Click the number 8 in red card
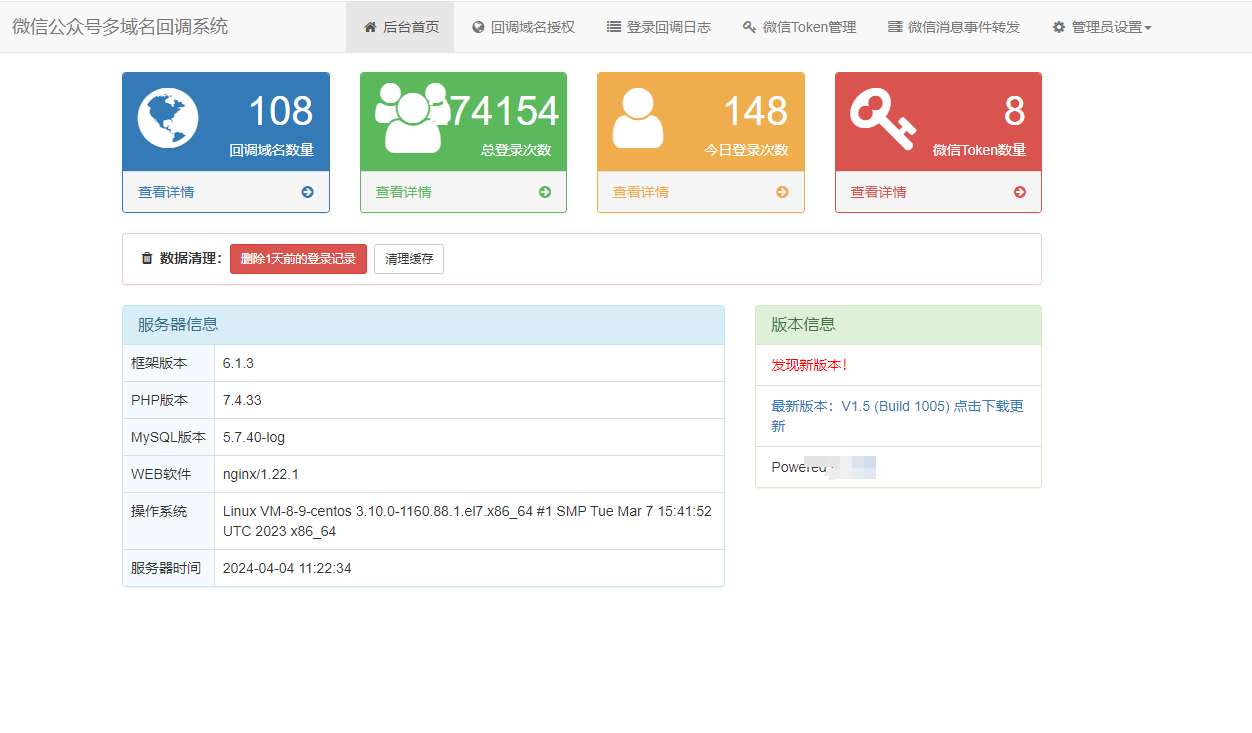Image resolution: width=1252 pixels, height=733 pixels. 1015,111
